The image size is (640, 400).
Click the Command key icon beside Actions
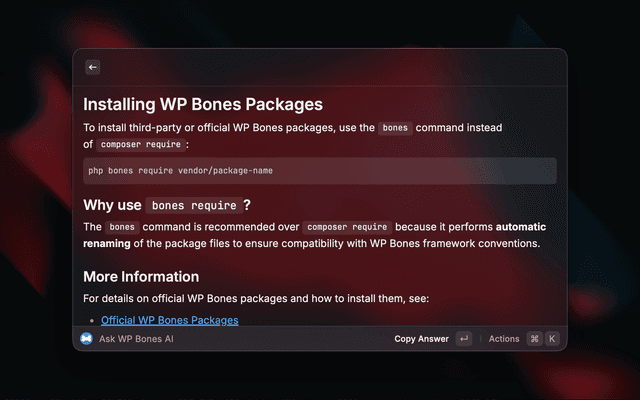pos(535,339)
